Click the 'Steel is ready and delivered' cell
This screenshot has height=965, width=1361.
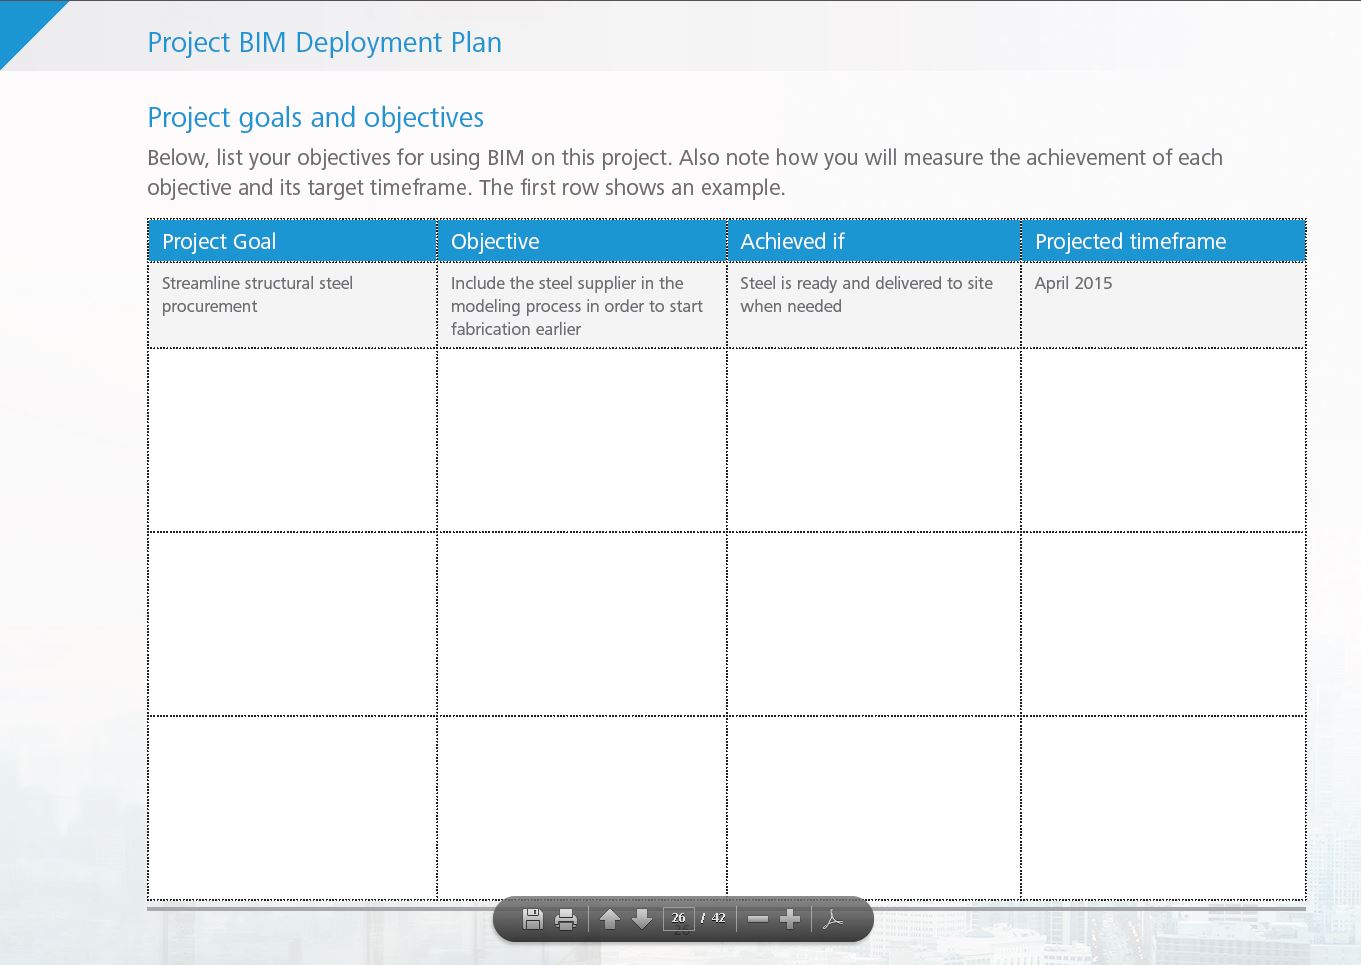pyautogui.click(x=874, y=305)
